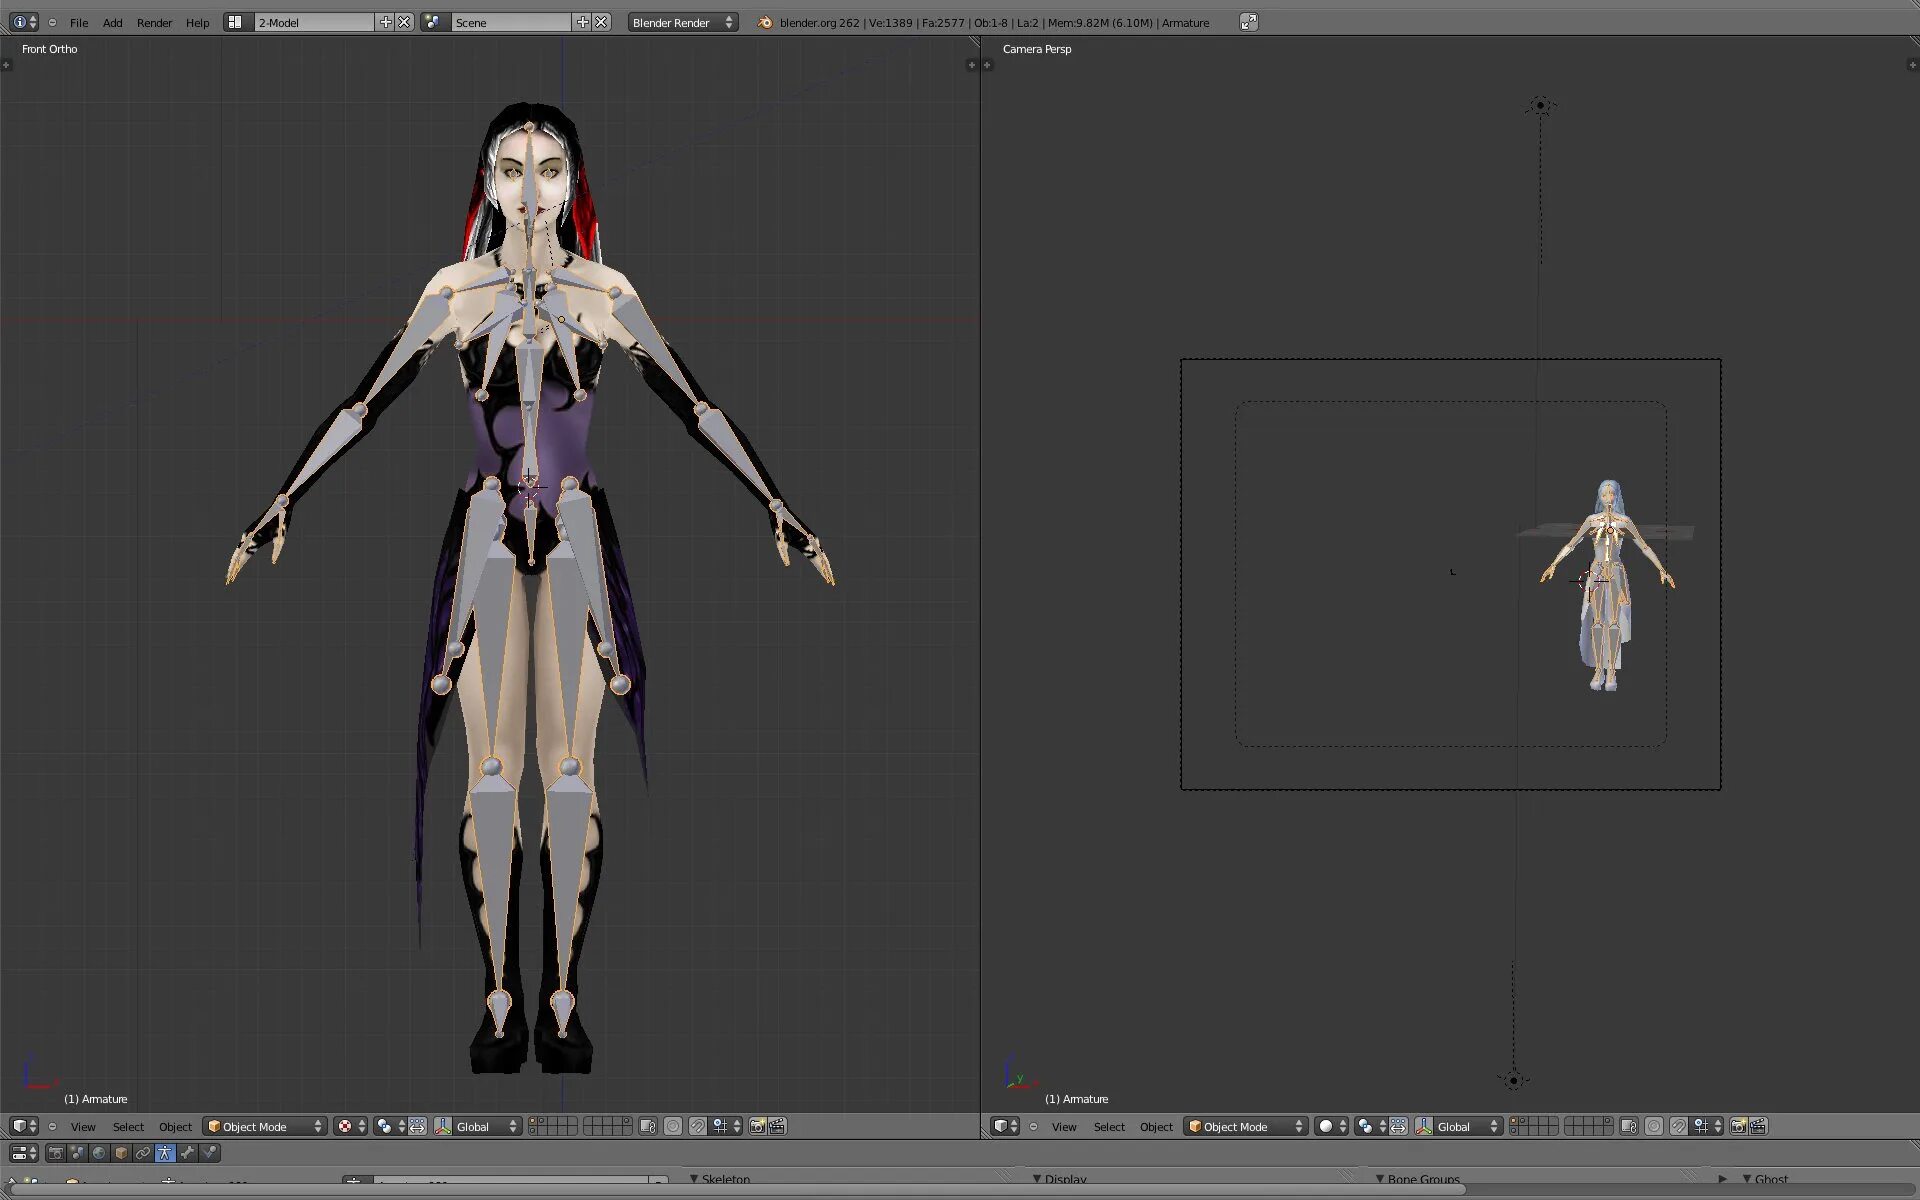Click Select in left viewport header
The height and width of the screenshot is (1200, 1920).
click(128, 1126)
